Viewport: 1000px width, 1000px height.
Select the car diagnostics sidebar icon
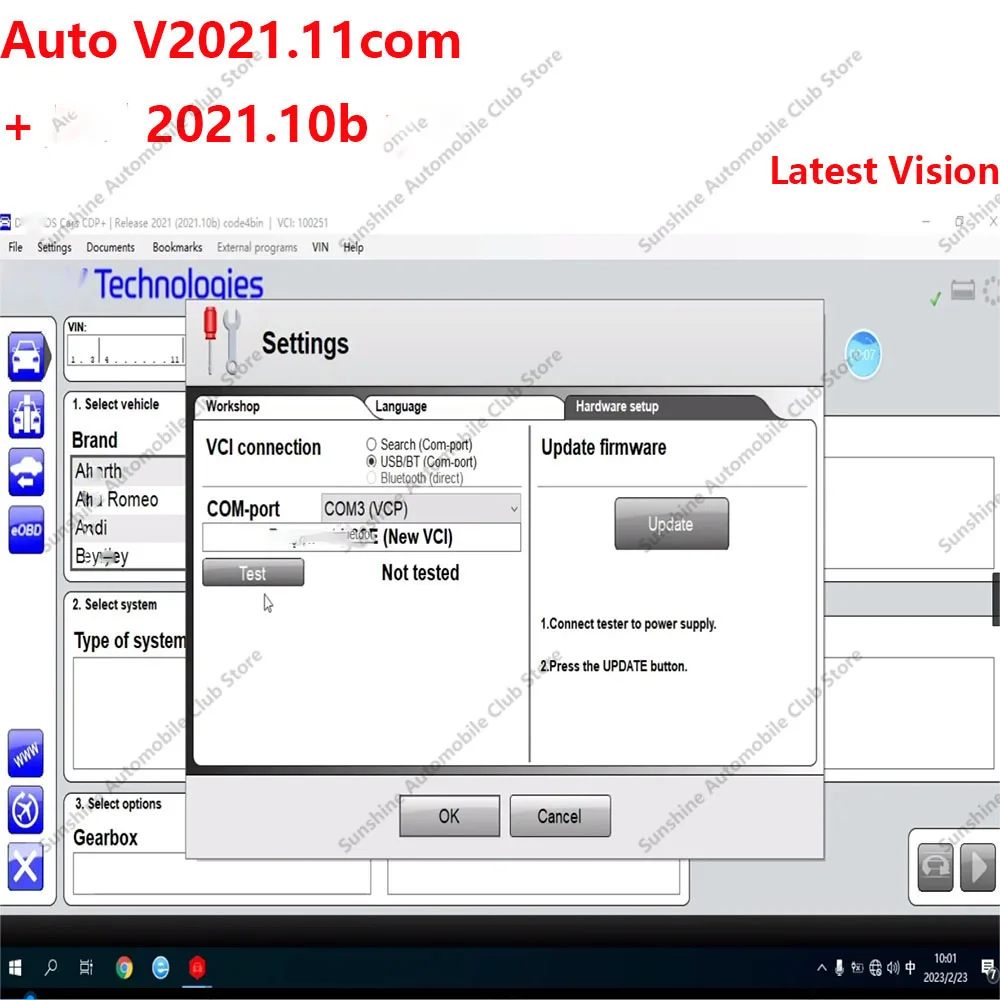coord(26,356)
